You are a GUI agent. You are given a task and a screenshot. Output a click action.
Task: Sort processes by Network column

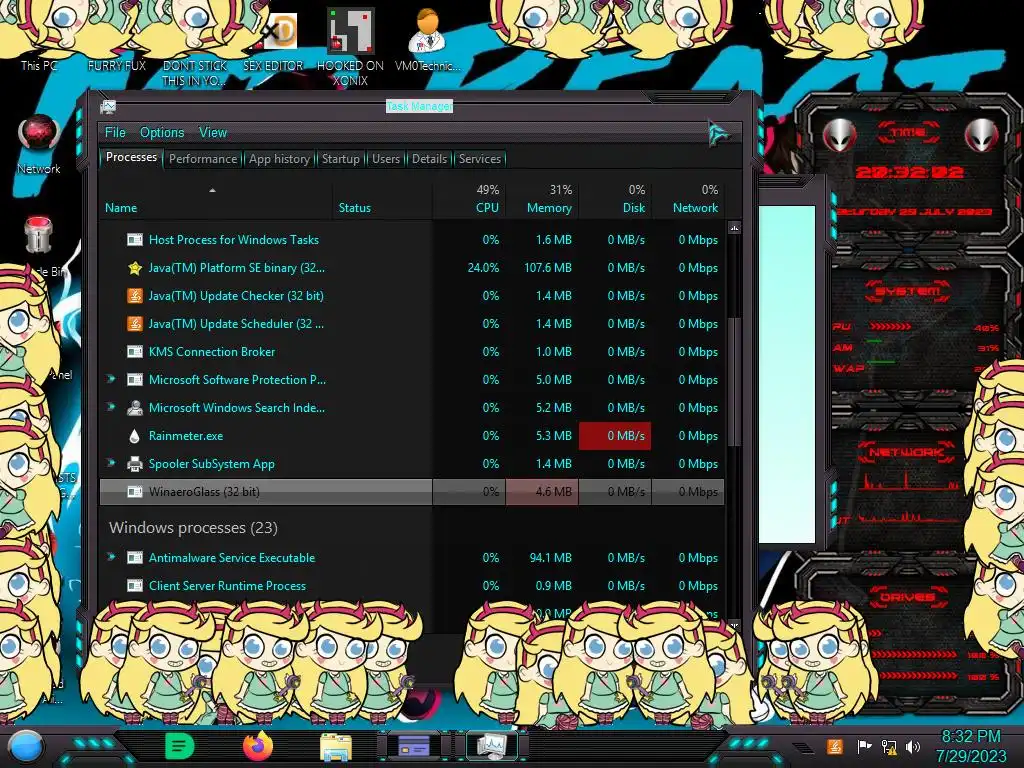point(695,208)
